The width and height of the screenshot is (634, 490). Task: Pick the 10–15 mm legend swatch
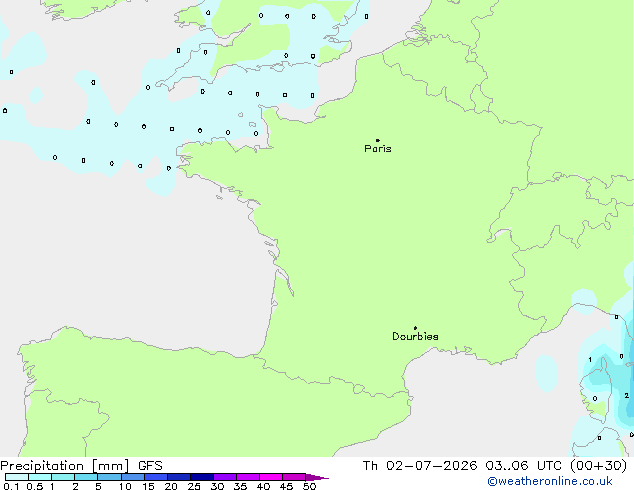133,477
